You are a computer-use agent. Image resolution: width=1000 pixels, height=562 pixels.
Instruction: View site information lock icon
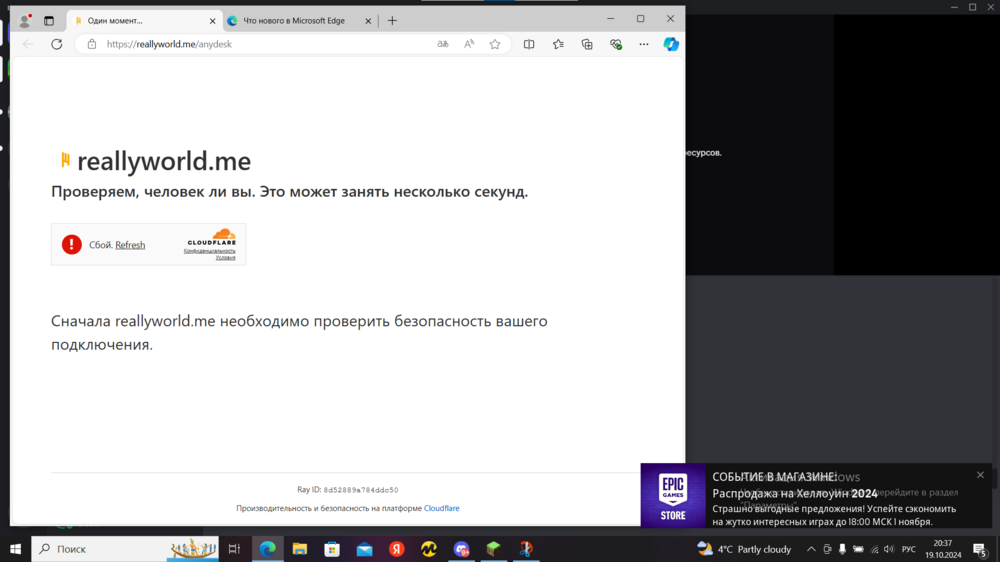click(x=92, y=44)
